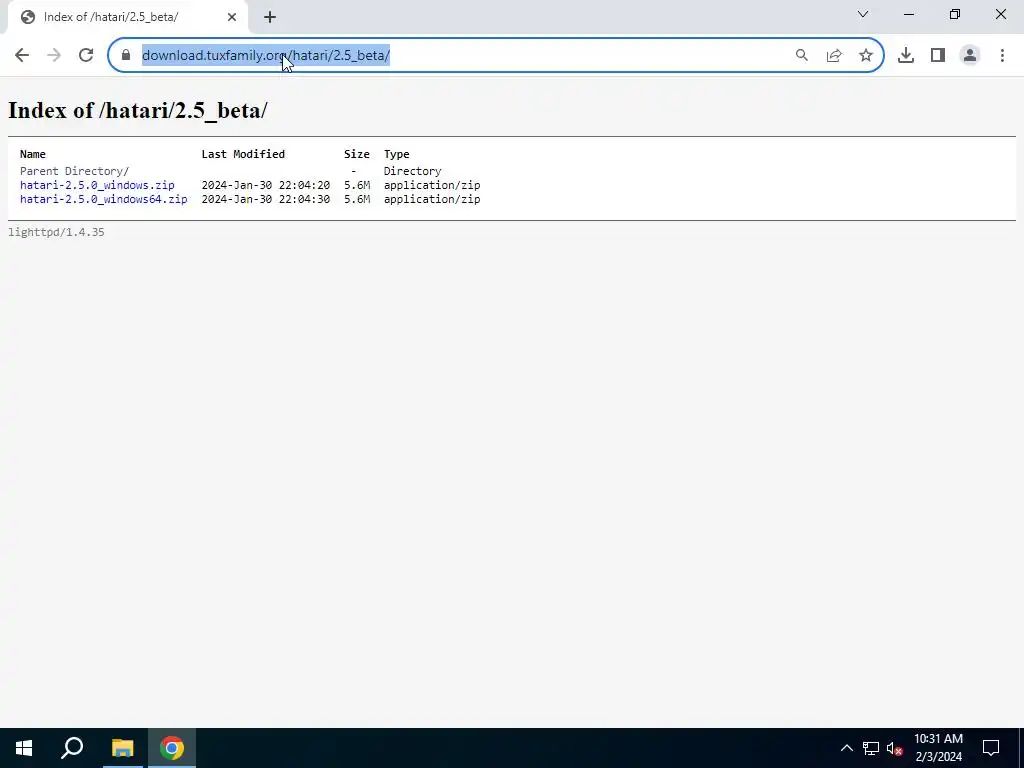Image resolution: width=1024 pixels, height=768 pixels.
Task: Reload the current page
Action: point(86,56)
